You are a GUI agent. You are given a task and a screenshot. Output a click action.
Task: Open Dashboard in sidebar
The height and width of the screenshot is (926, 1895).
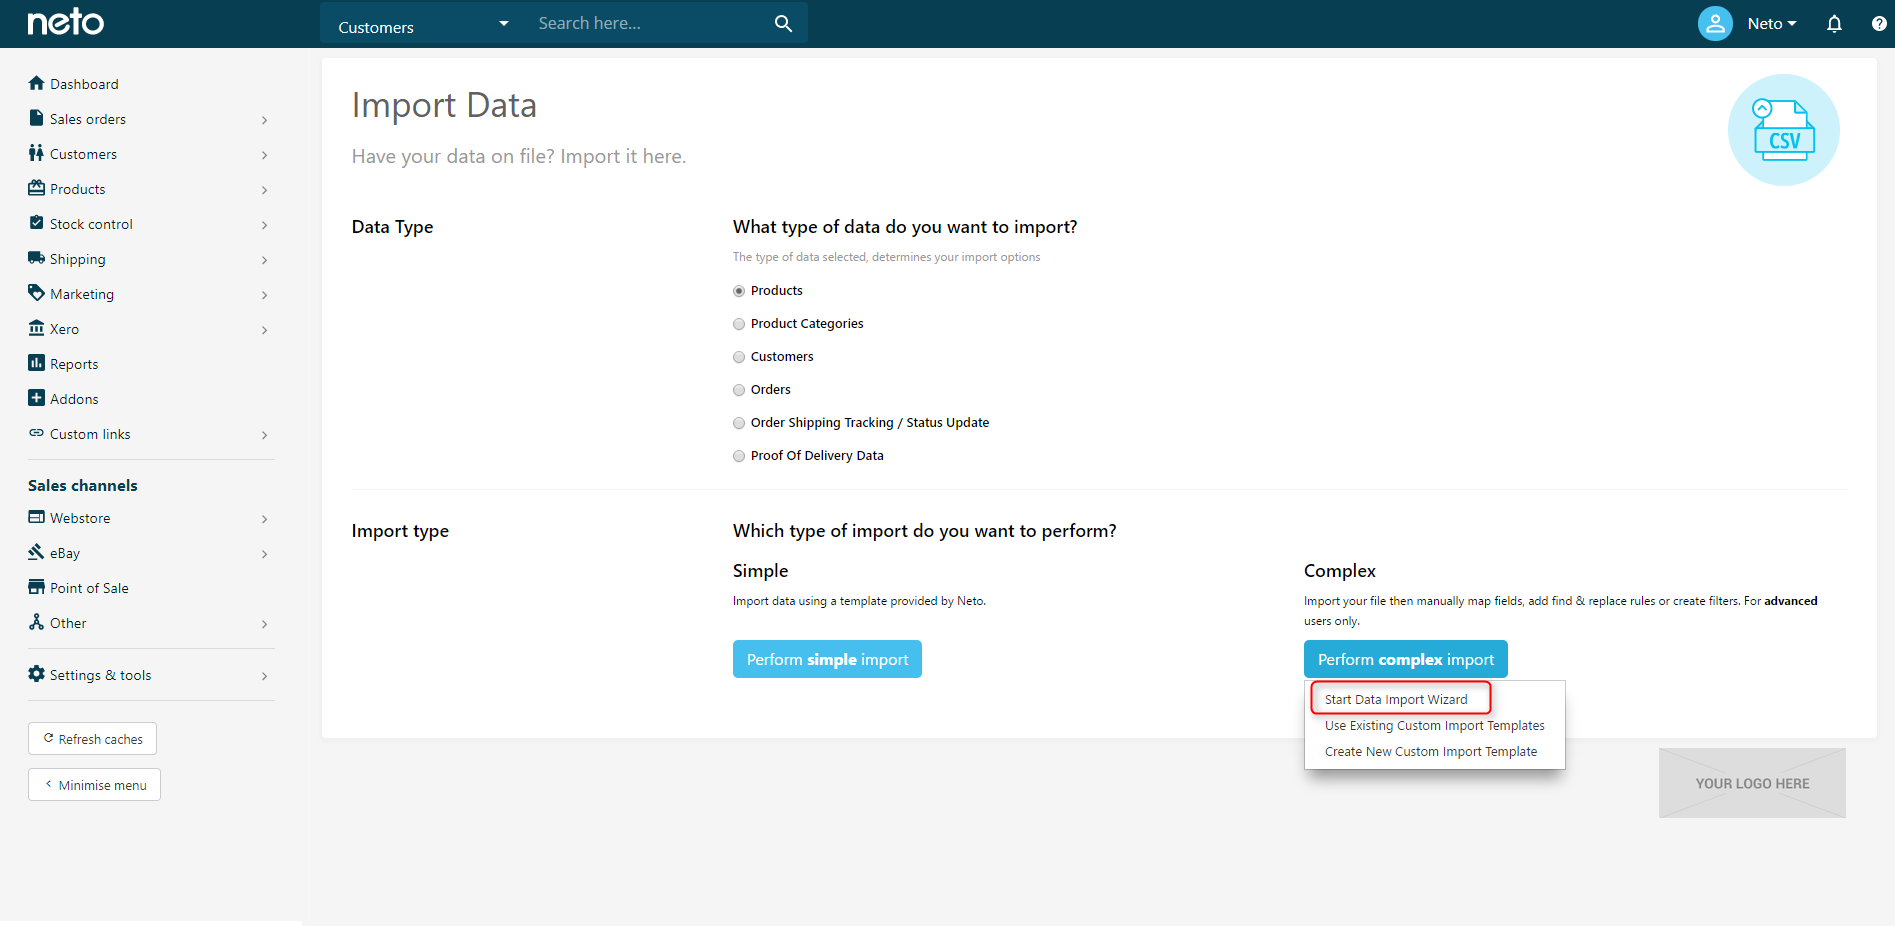pyautogui.click(x=84, y=84)
